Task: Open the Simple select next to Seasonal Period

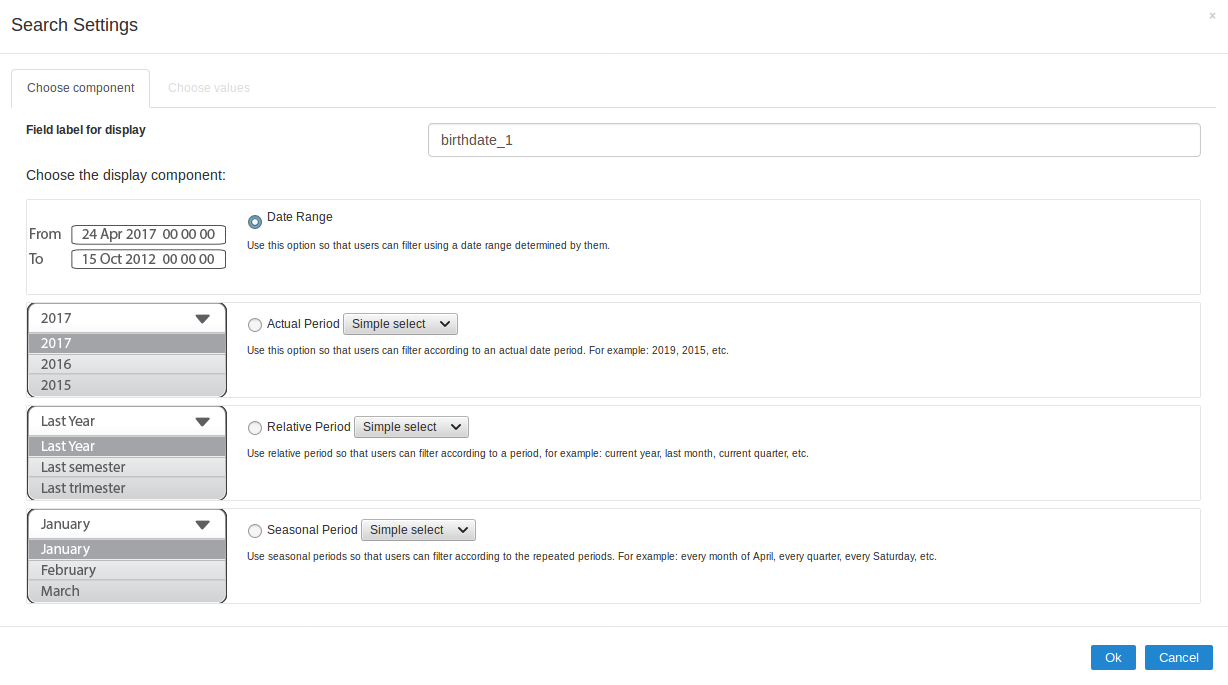Action: [x=418, y=530]
